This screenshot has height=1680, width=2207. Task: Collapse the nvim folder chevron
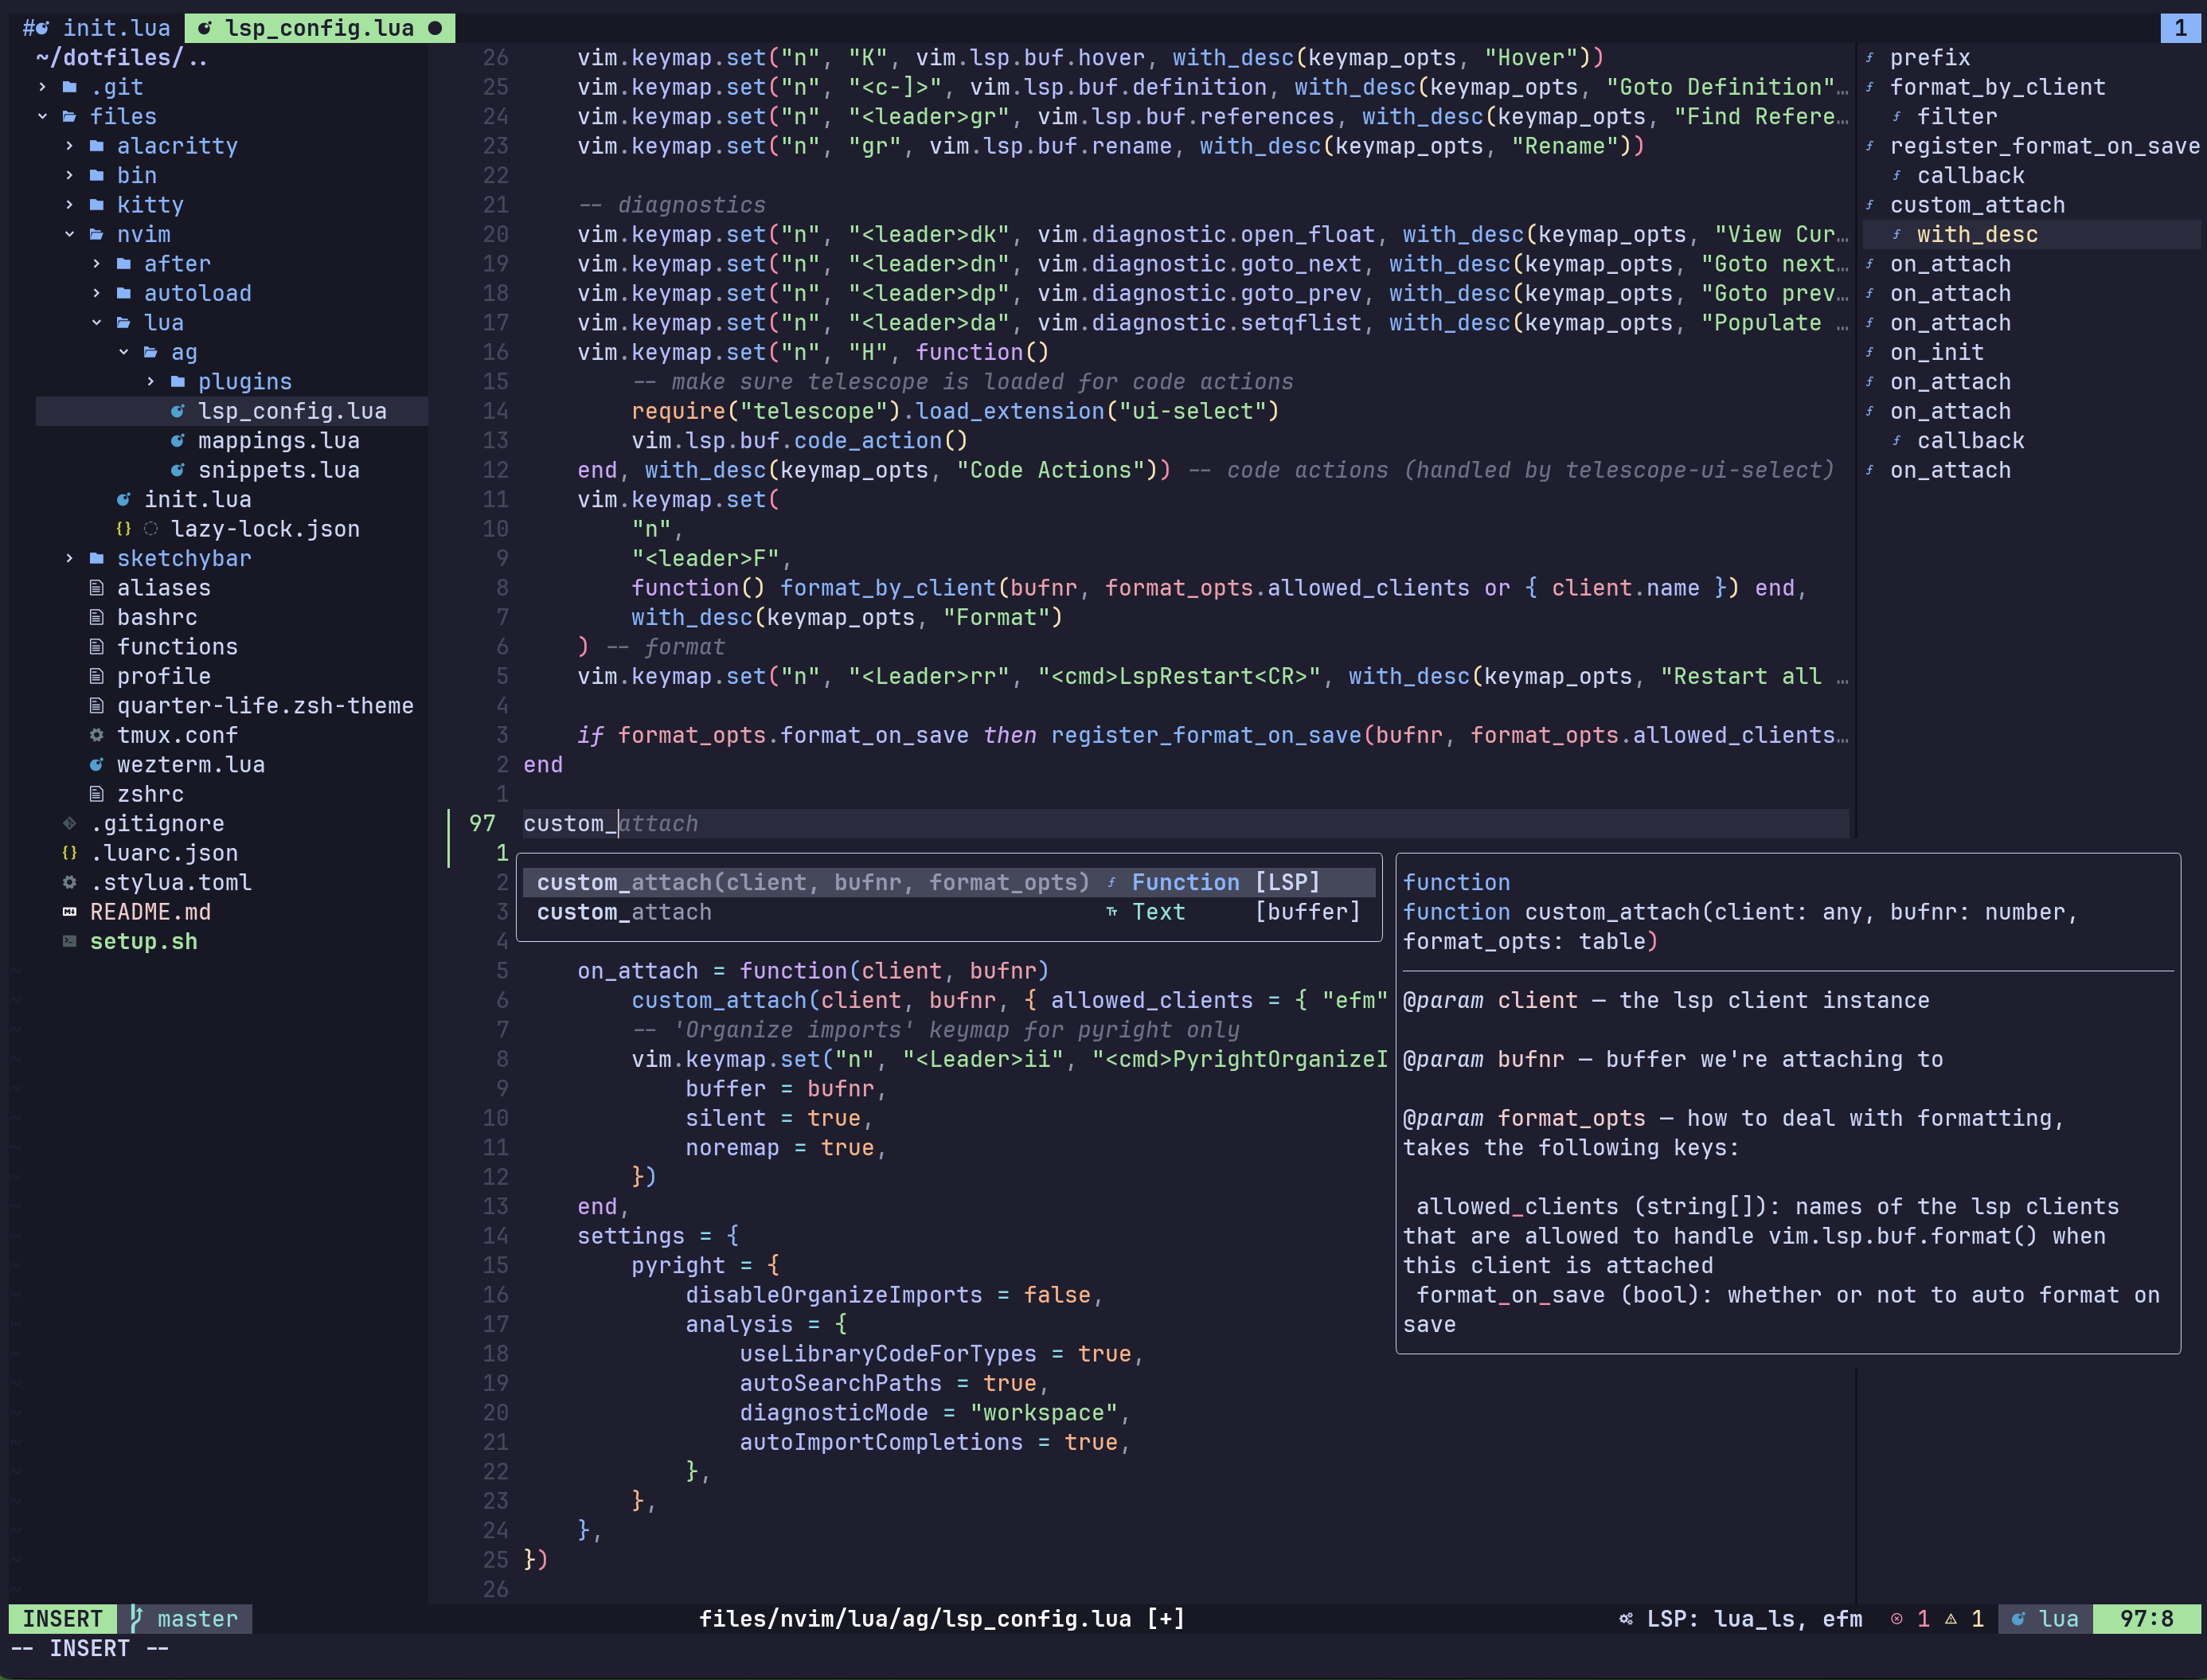point(69,234)
